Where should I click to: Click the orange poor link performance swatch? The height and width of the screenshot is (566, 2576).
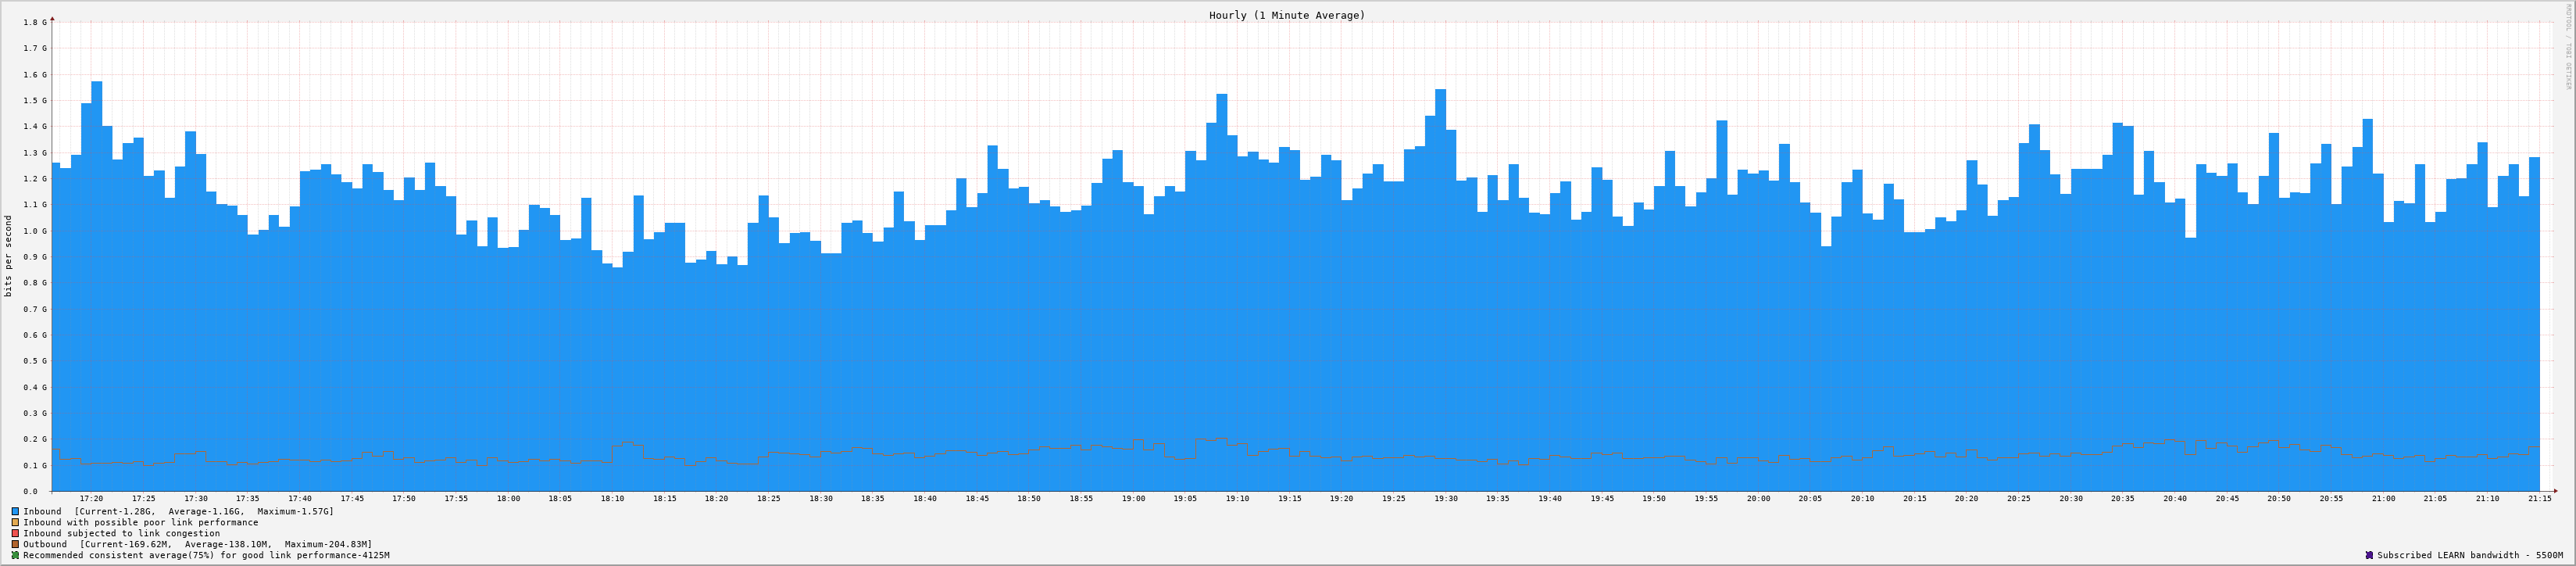15,522
